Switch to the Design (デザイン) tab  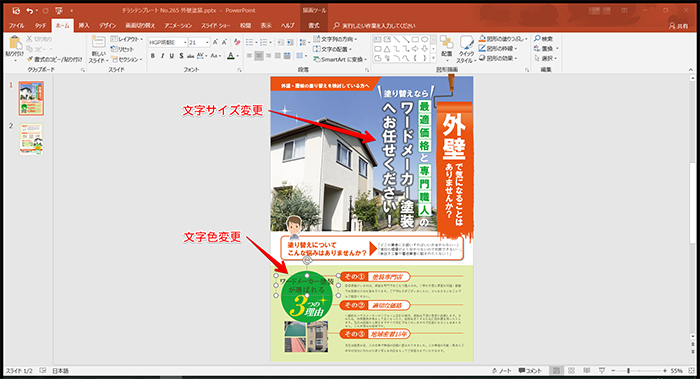pyautogui.click(x=107, y=26)
